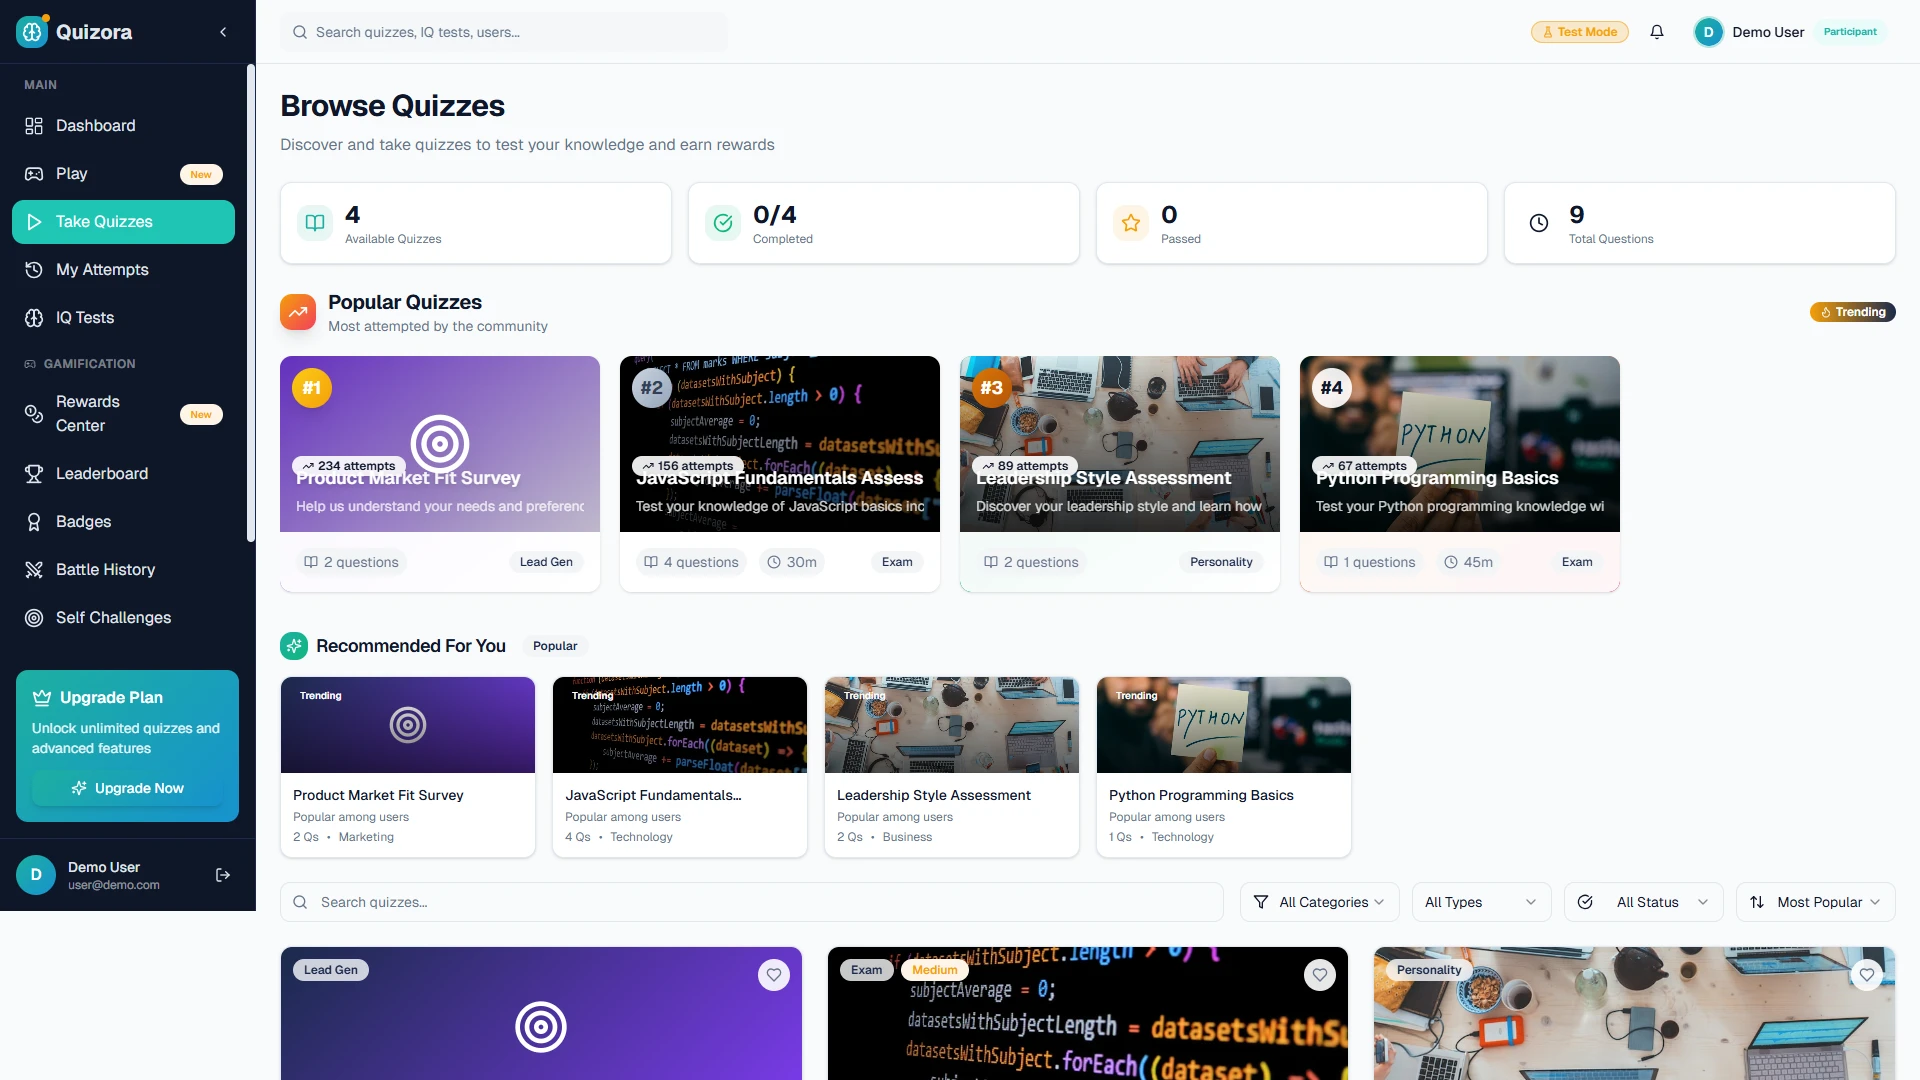Favorite the Personality quiz with its heart

(1867, 975)
